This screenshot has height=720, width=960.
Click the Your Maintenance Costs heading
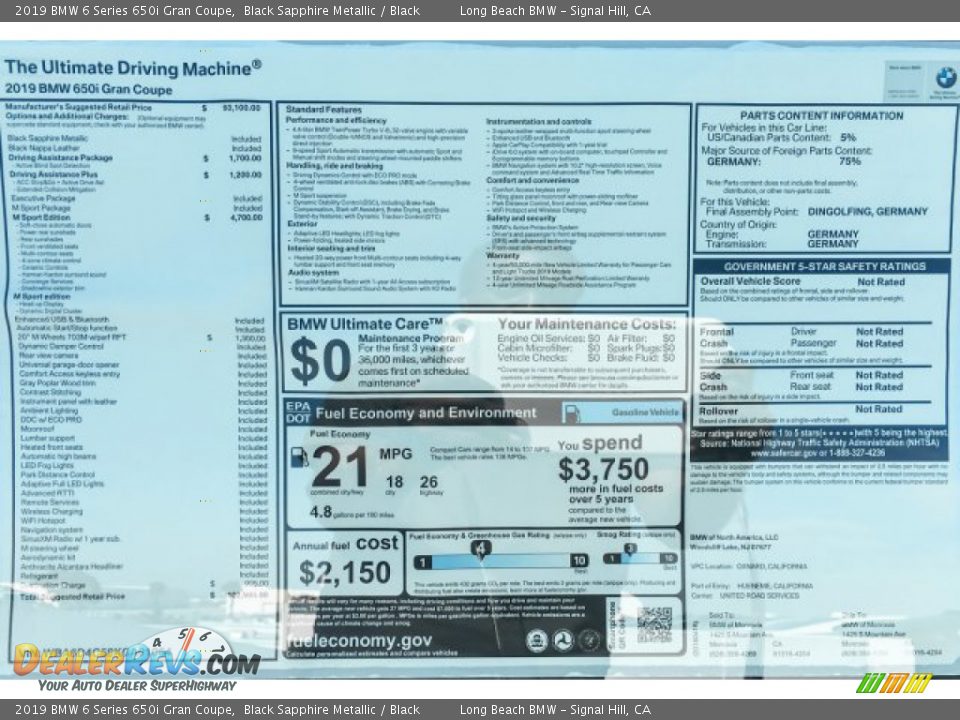coord(586,324)
